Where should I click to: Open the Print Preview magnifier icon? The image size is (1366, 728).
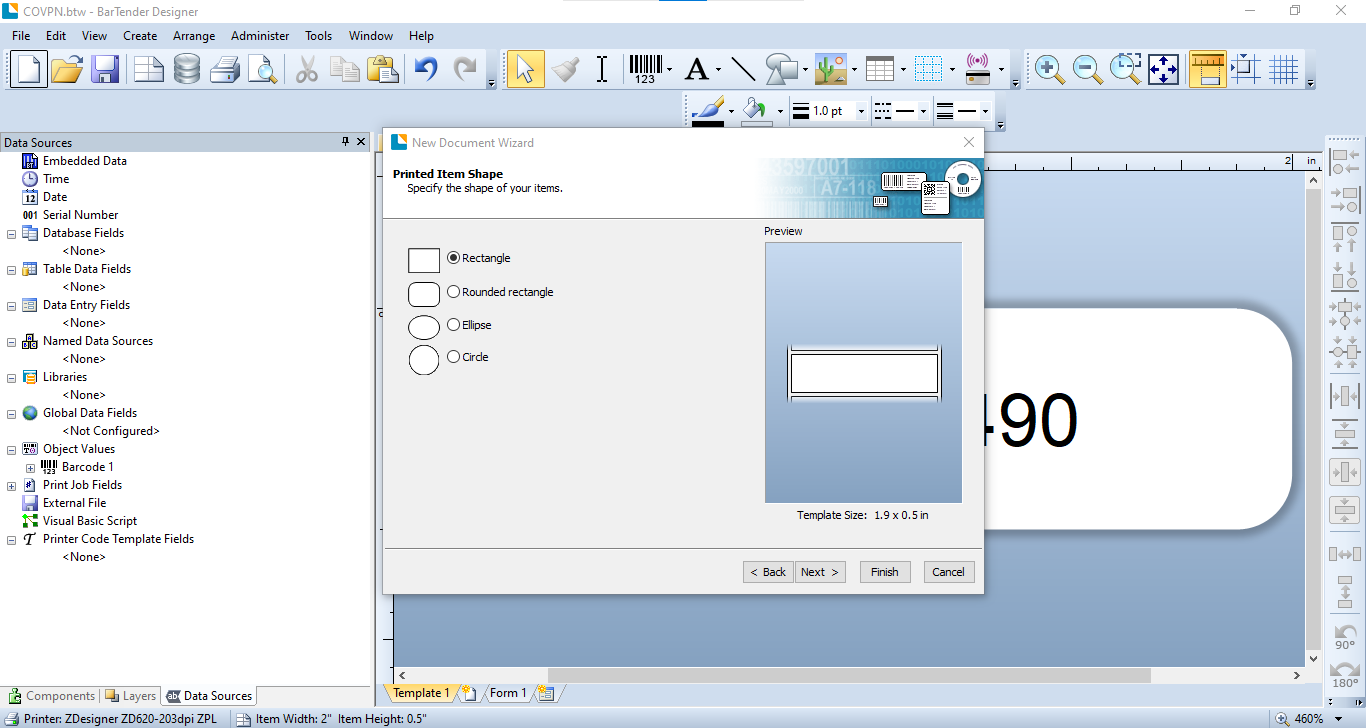(262, 69)
